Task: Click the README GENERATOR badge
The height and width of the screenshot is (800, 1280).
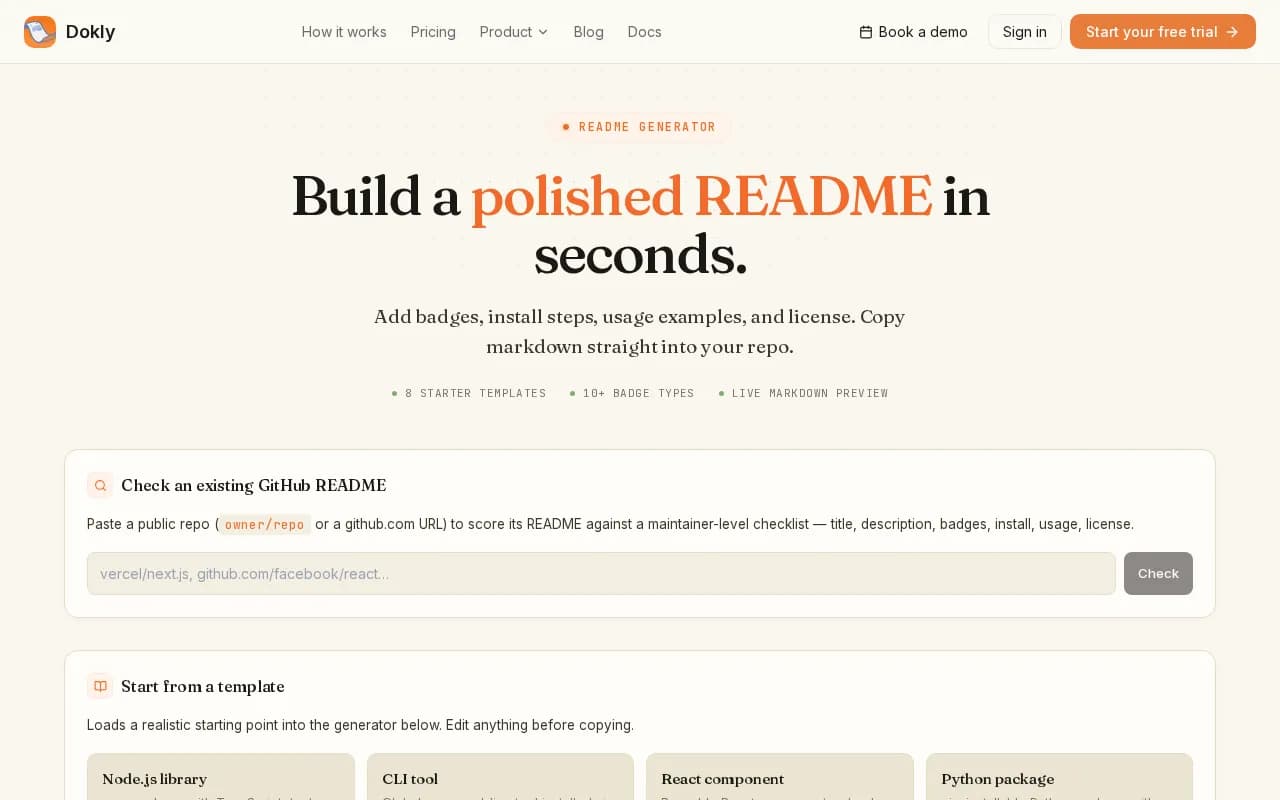Action: pos(639,127)
